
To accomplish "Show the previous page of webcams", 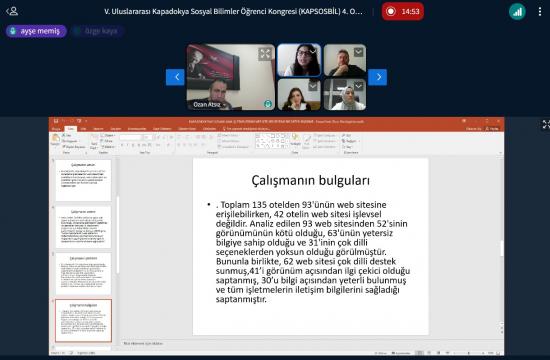I will point(175,77).
